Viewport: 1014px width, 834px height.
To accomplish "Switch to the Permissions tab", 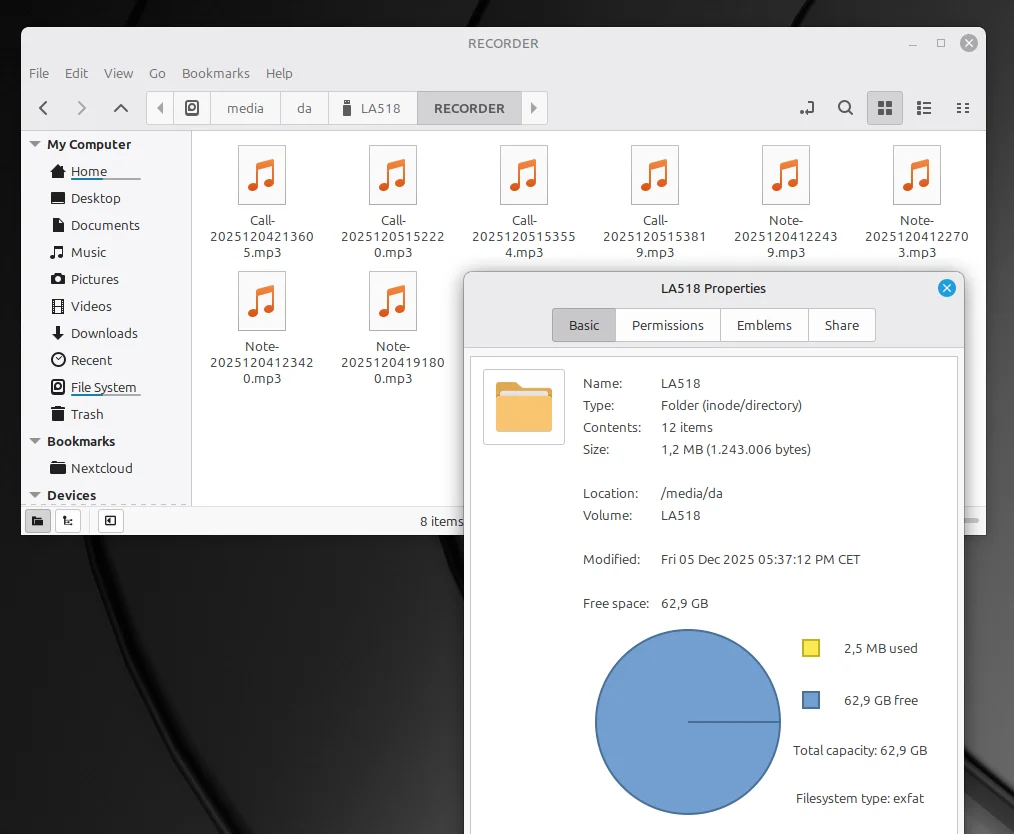I will (x=667, y=325).
